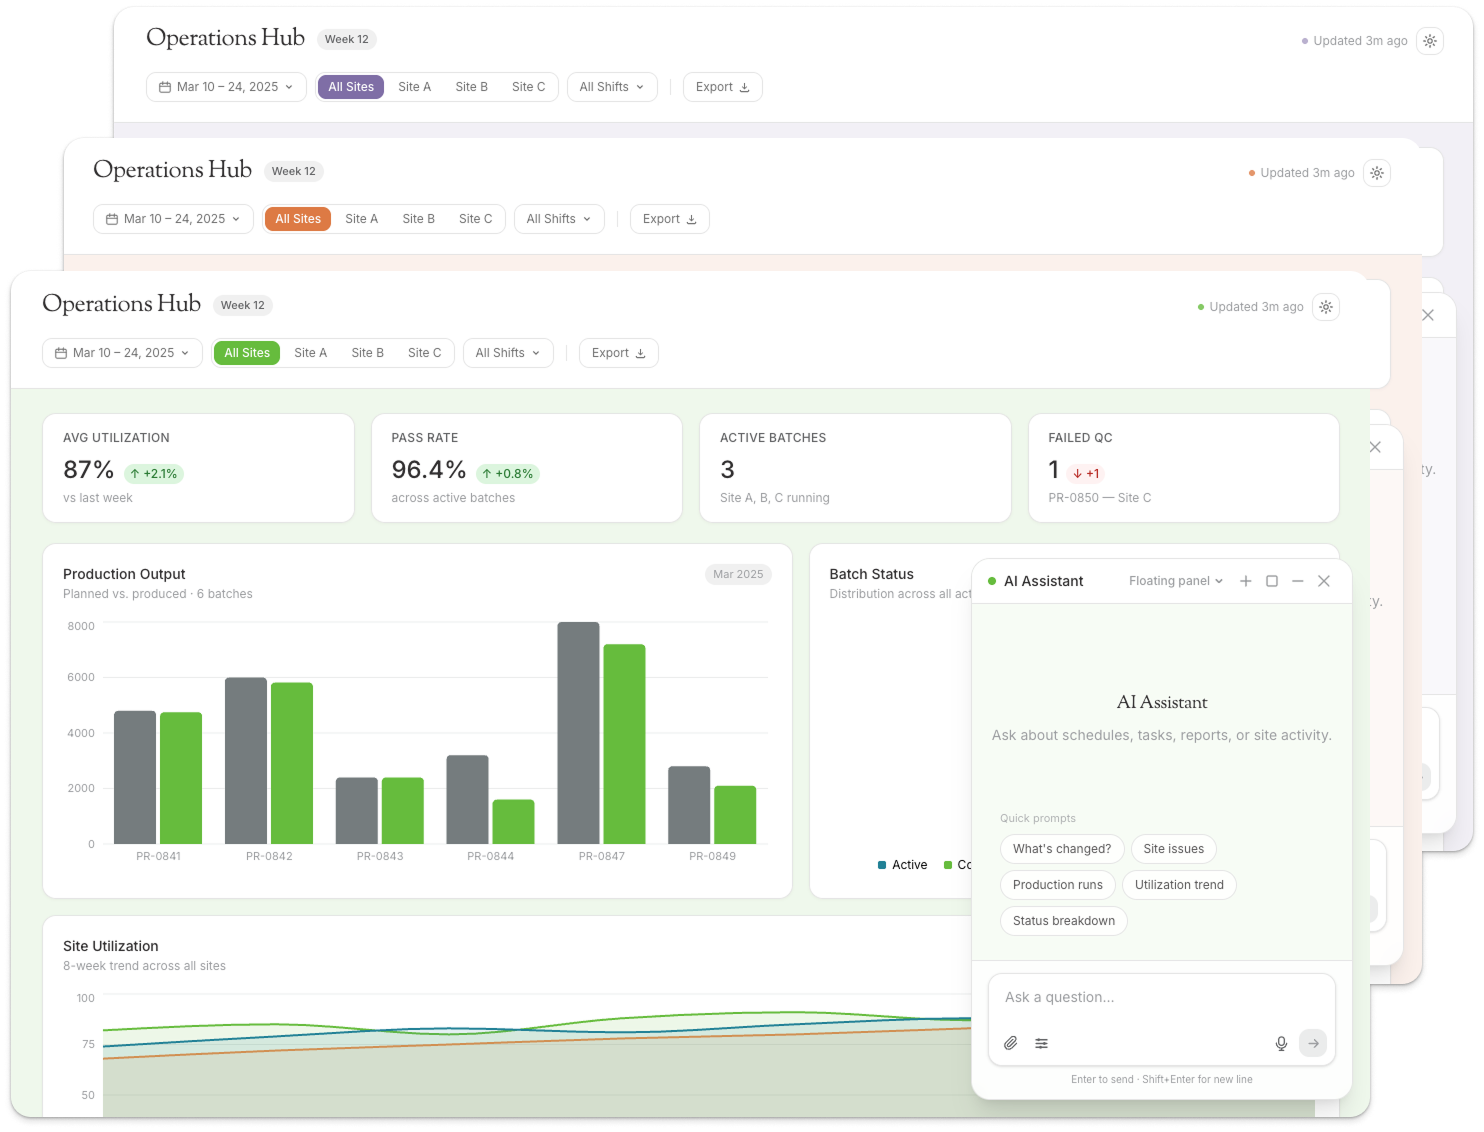Maximize the AI Assistant panel square icon

point(1272,581)
